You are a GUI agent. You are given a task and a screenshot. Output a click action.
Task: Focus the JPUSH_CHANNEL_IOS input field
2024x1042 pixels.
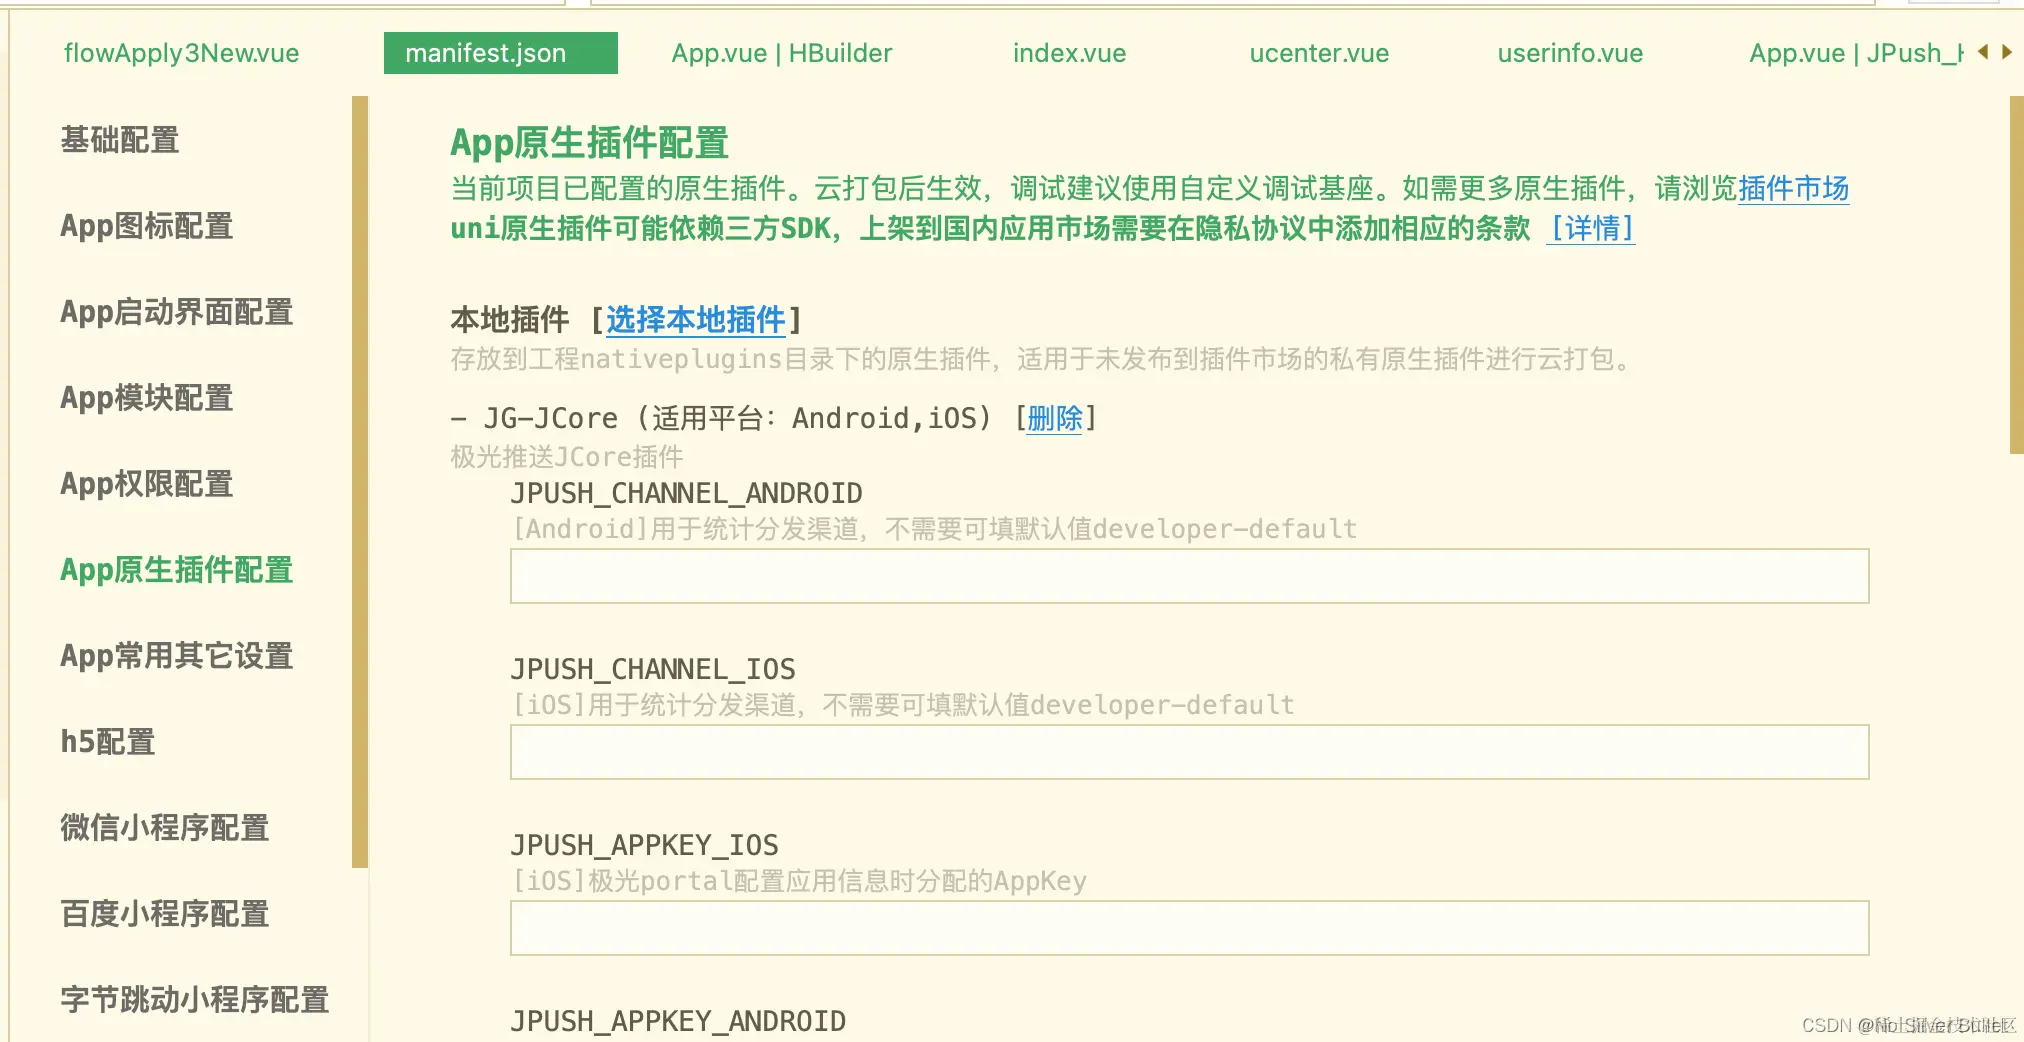click(x=1189, y=752)
